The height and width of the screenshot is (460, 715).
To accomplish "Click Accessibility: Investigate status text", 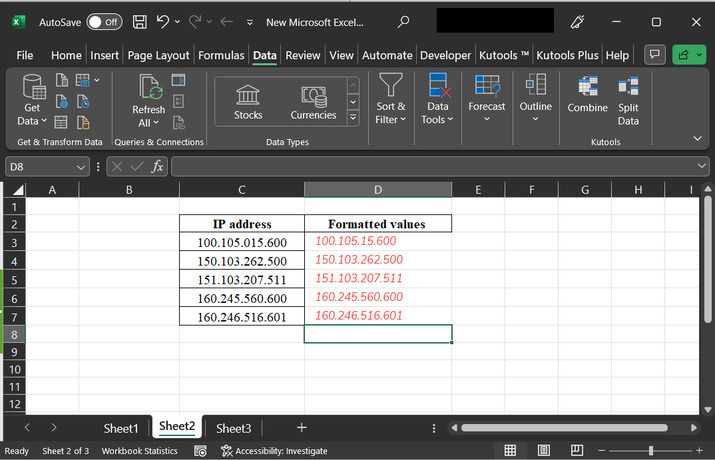I will [x=274, y=451].
